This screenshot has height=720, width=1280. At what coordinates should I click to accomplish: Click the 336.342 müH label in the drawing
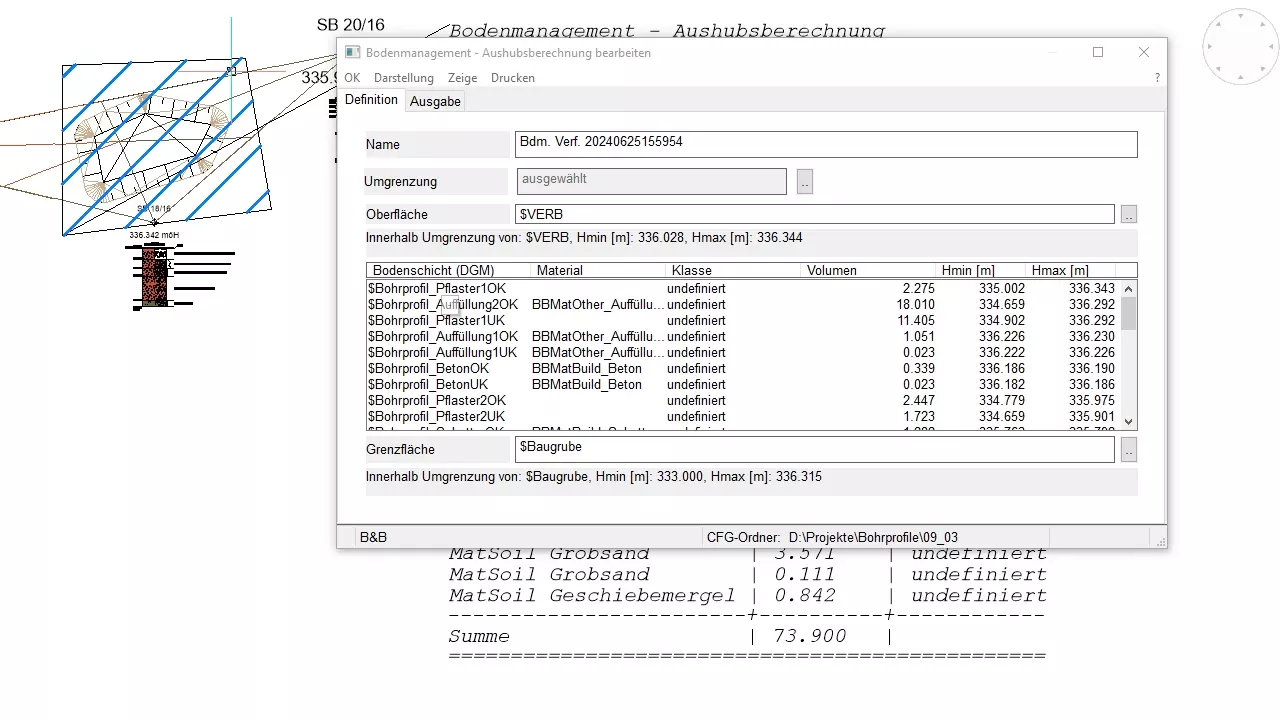(154, 235)
